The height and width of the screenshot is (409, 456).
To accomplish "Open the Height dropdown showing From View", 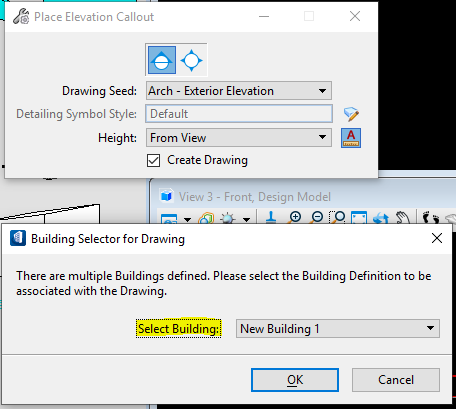I will click(239, 138).
